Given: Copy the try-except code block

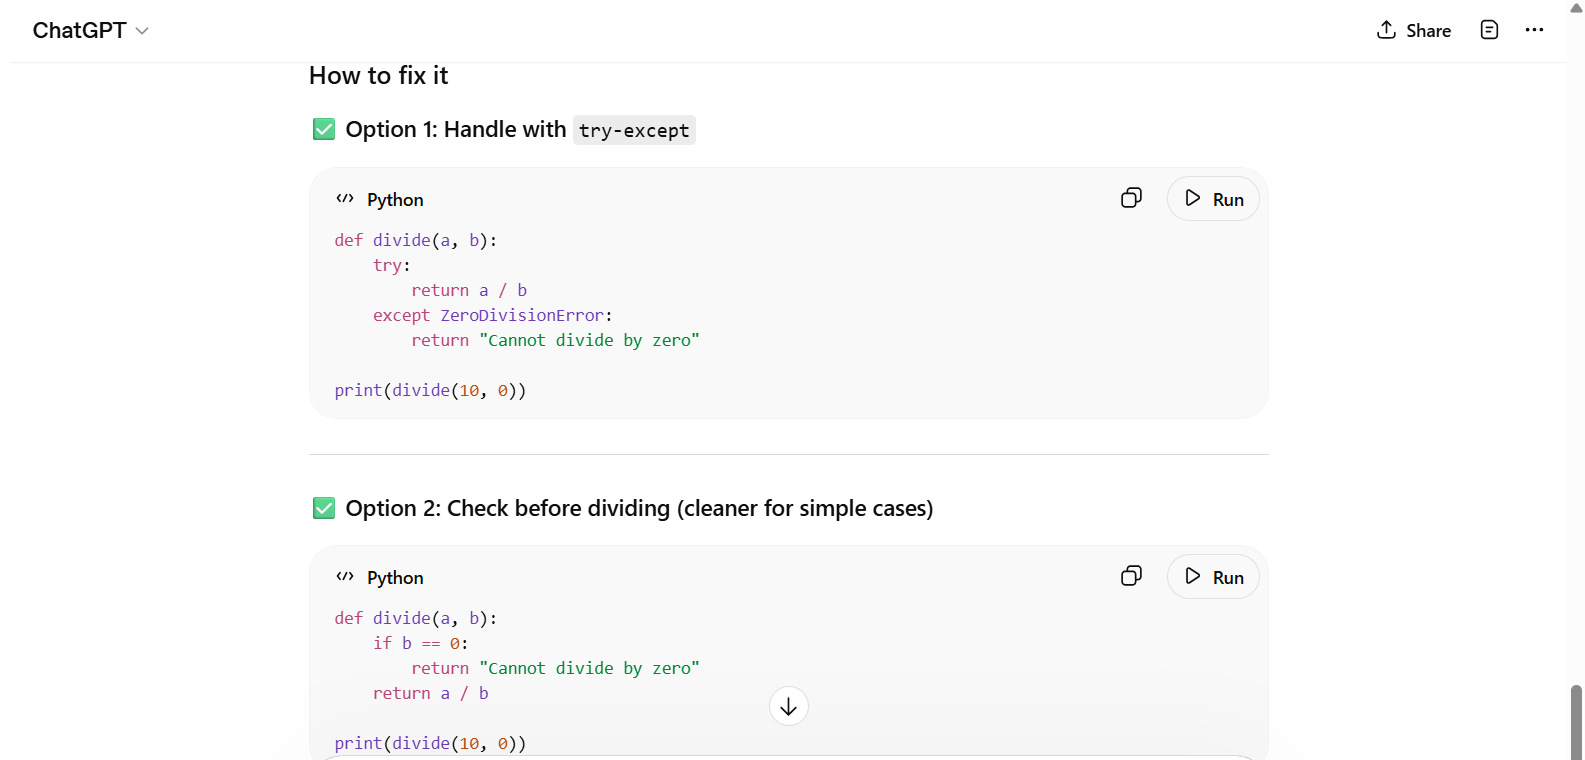Looking at the screenshot, I should (1131, 198).
